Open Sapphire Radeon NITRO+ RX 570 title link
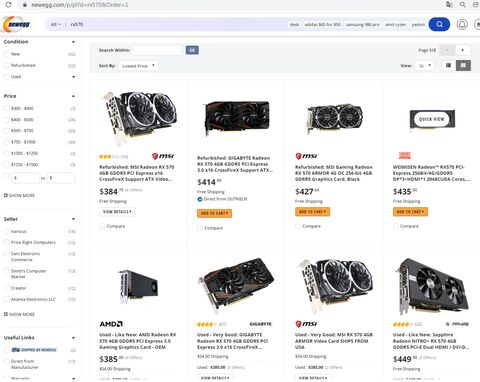Screen dimensions: 480x382 tap(431, 341)
